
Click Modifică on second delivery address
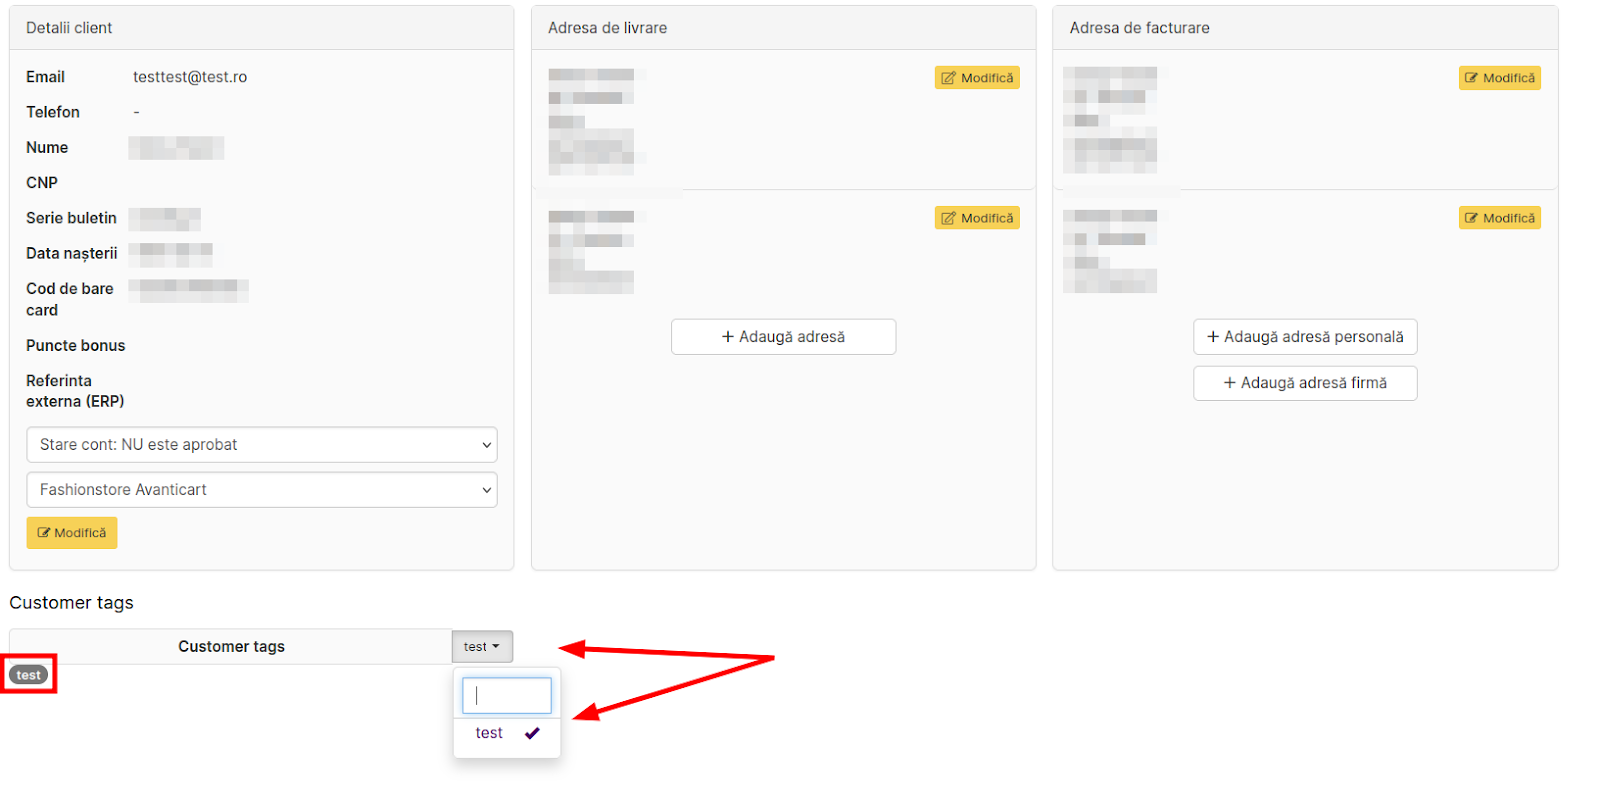pyautogui.click(x=976, y=218)
